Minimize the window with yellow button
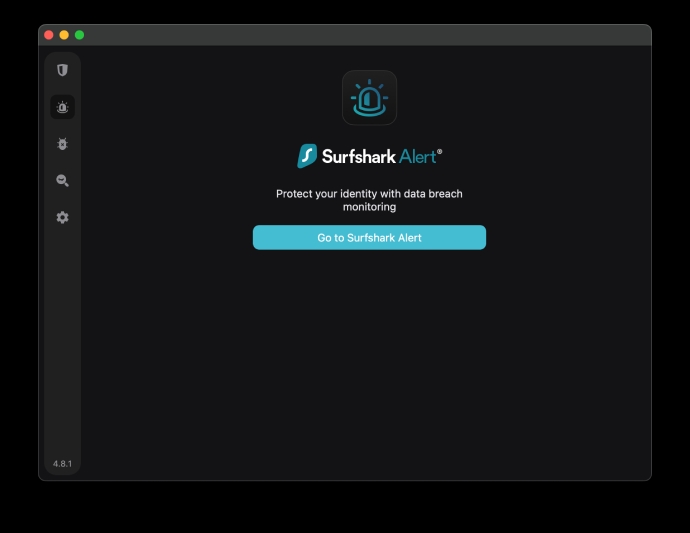 tap(64, 35)
